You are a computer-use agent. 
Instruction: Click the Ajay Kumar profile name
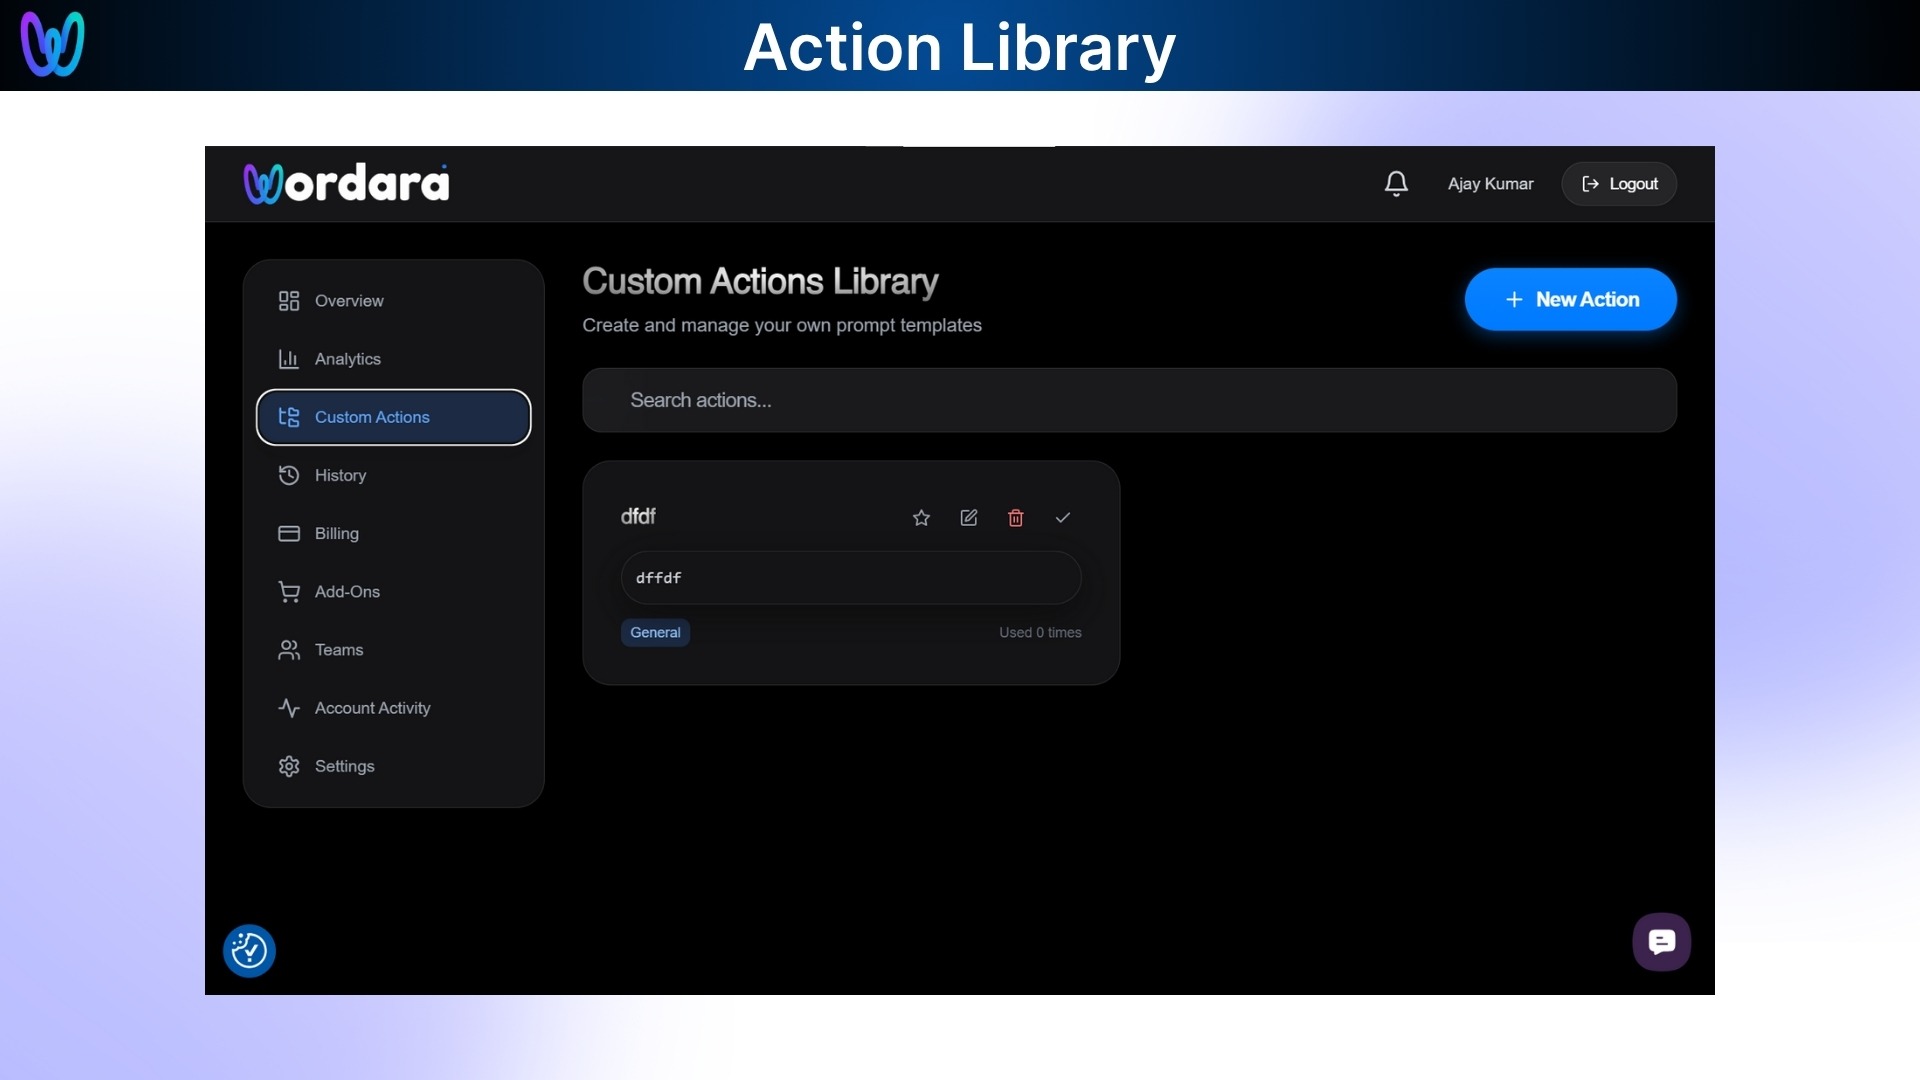(1490, 183)
